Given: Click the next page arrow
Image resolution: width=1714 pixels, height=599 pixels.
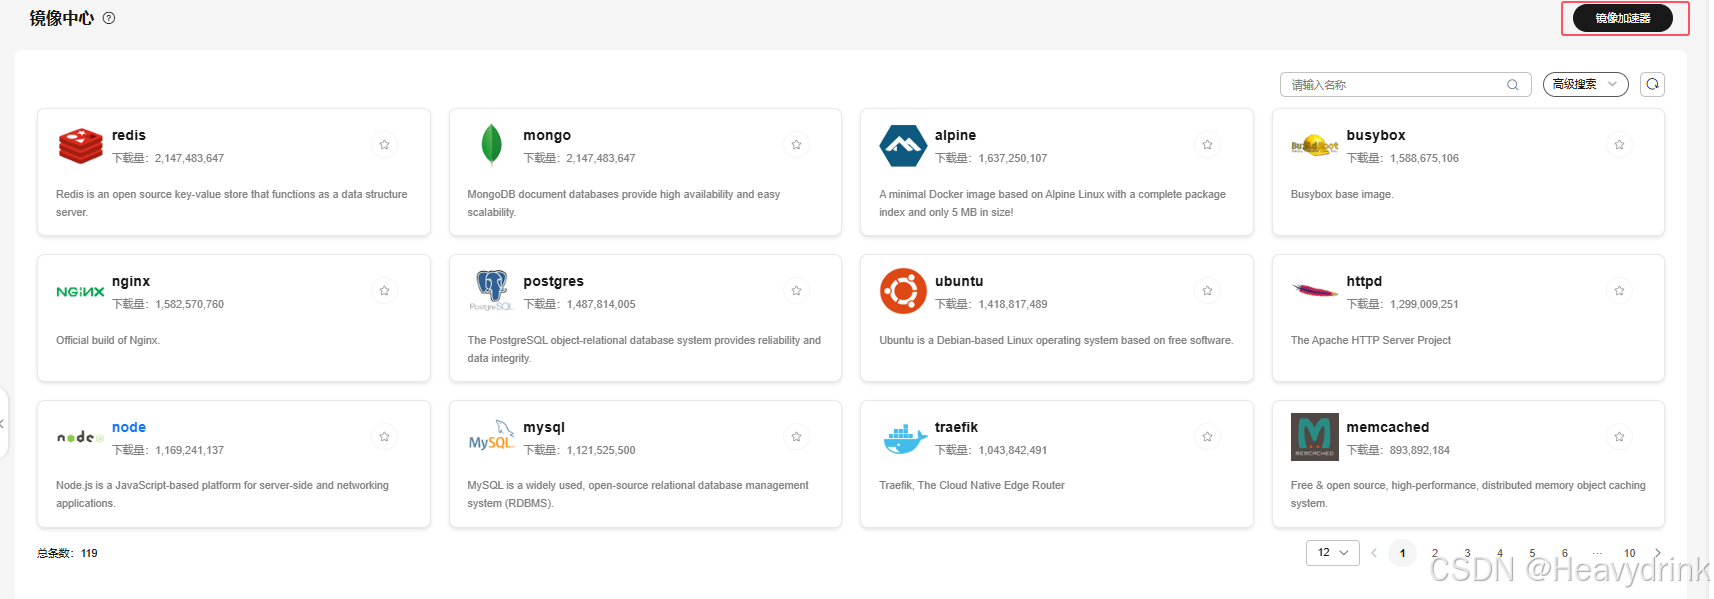Looking at the screenshot, I should click(1658, 553).
